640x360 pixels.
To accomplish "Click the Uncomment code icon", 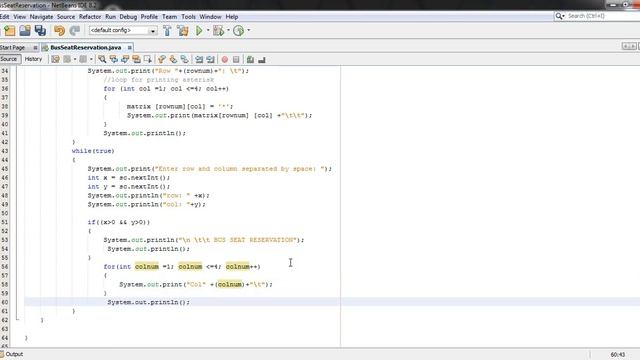I will click(x=262, y=60).
